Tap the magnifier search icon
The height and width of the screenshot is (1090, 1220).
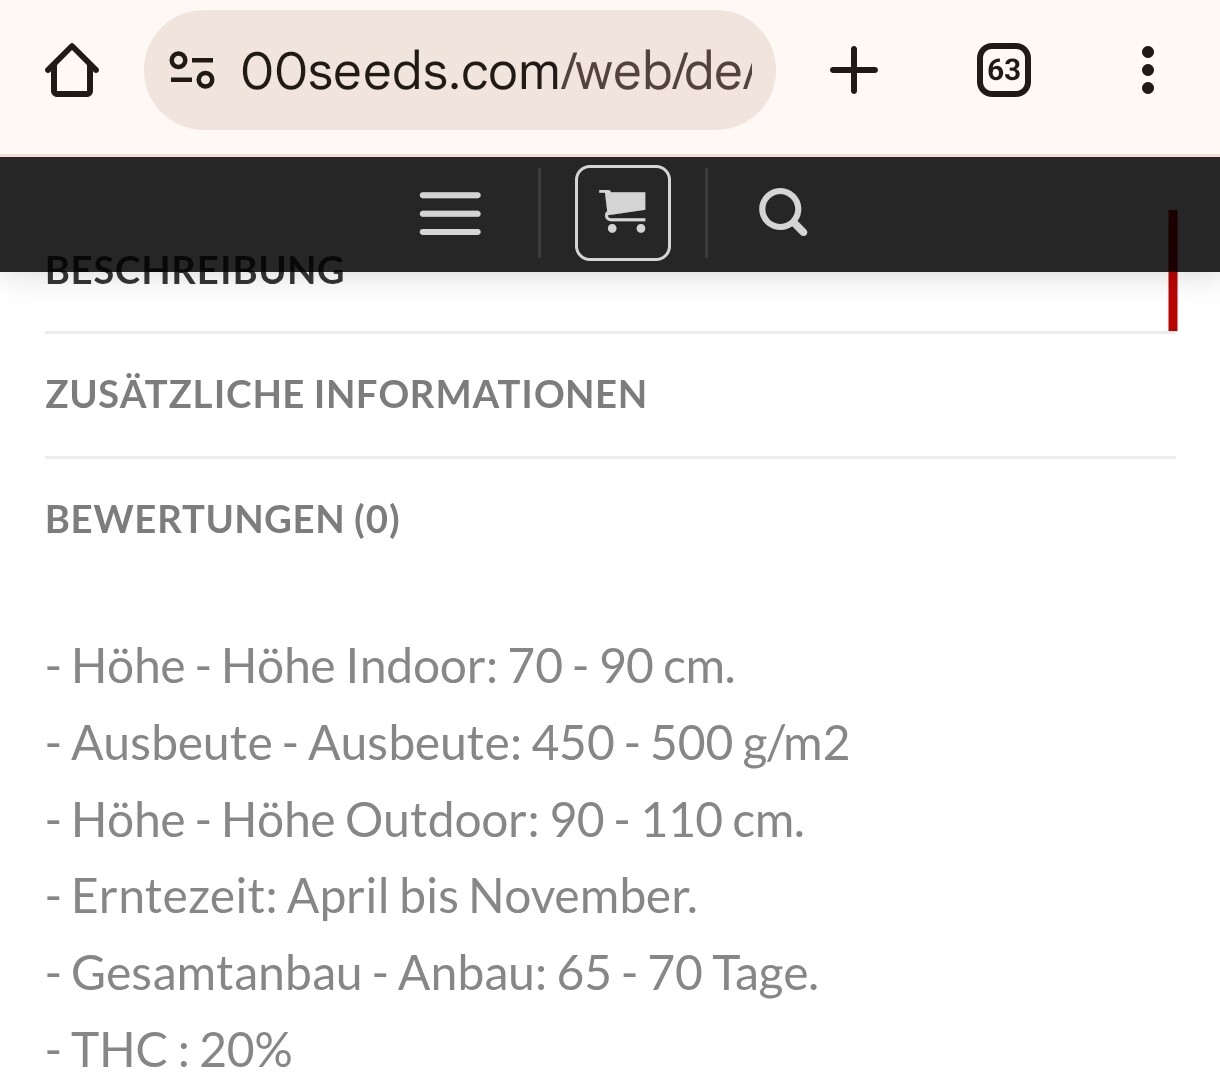coord(782,213)
